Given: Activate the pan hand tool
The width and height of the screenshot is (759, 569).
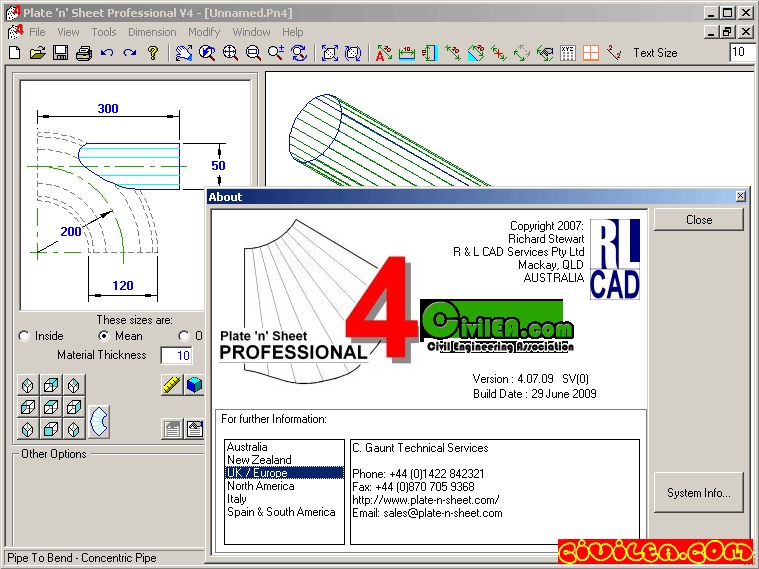Looking at the screenshot, I should click(x=183, y=52).
